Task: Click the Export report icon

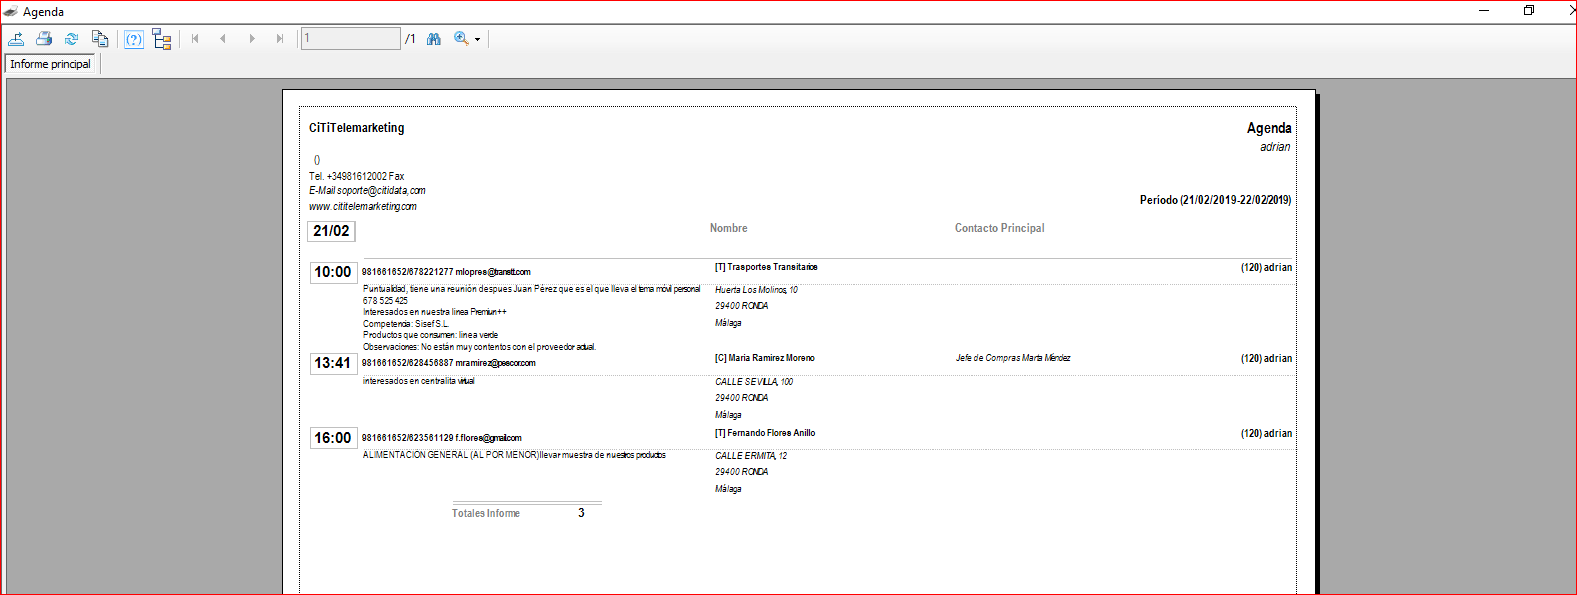Action: coord(16,39)
